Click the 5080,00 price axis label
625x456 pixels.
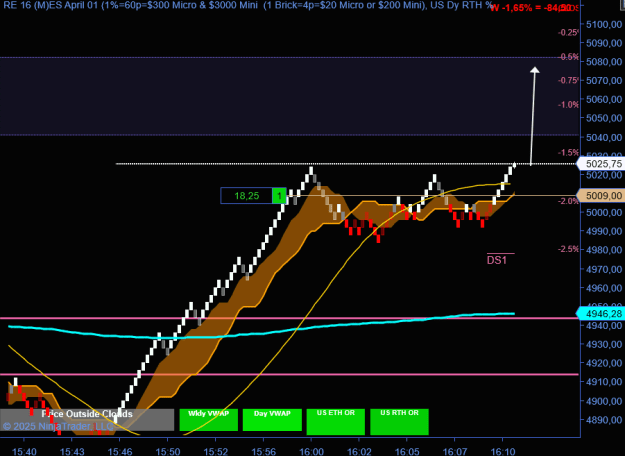tap(604, 62)
